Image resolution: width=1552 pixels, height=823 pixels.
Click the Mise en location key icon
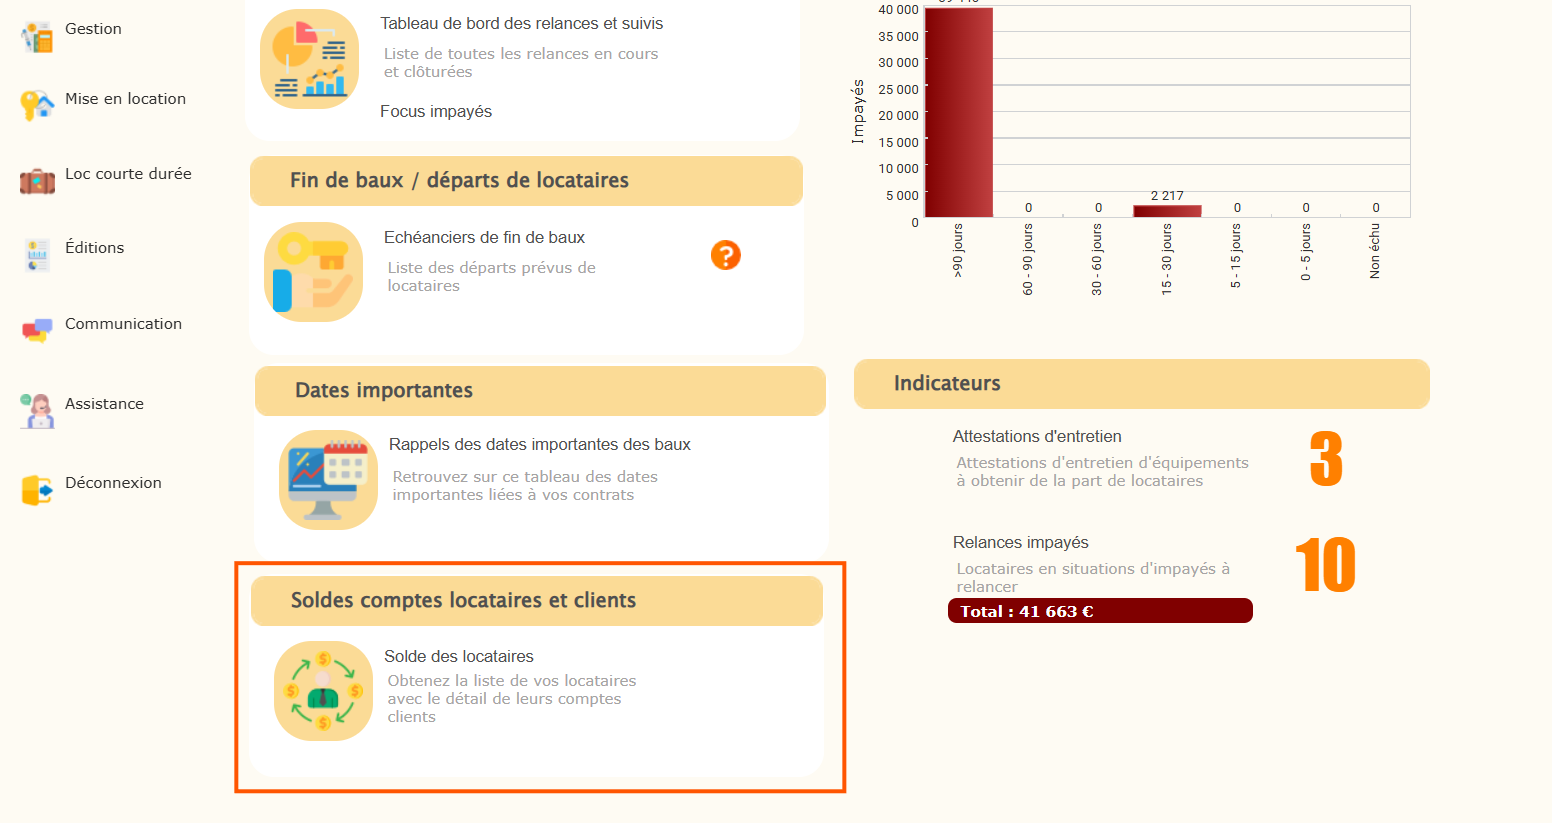[x=37, y=104]
